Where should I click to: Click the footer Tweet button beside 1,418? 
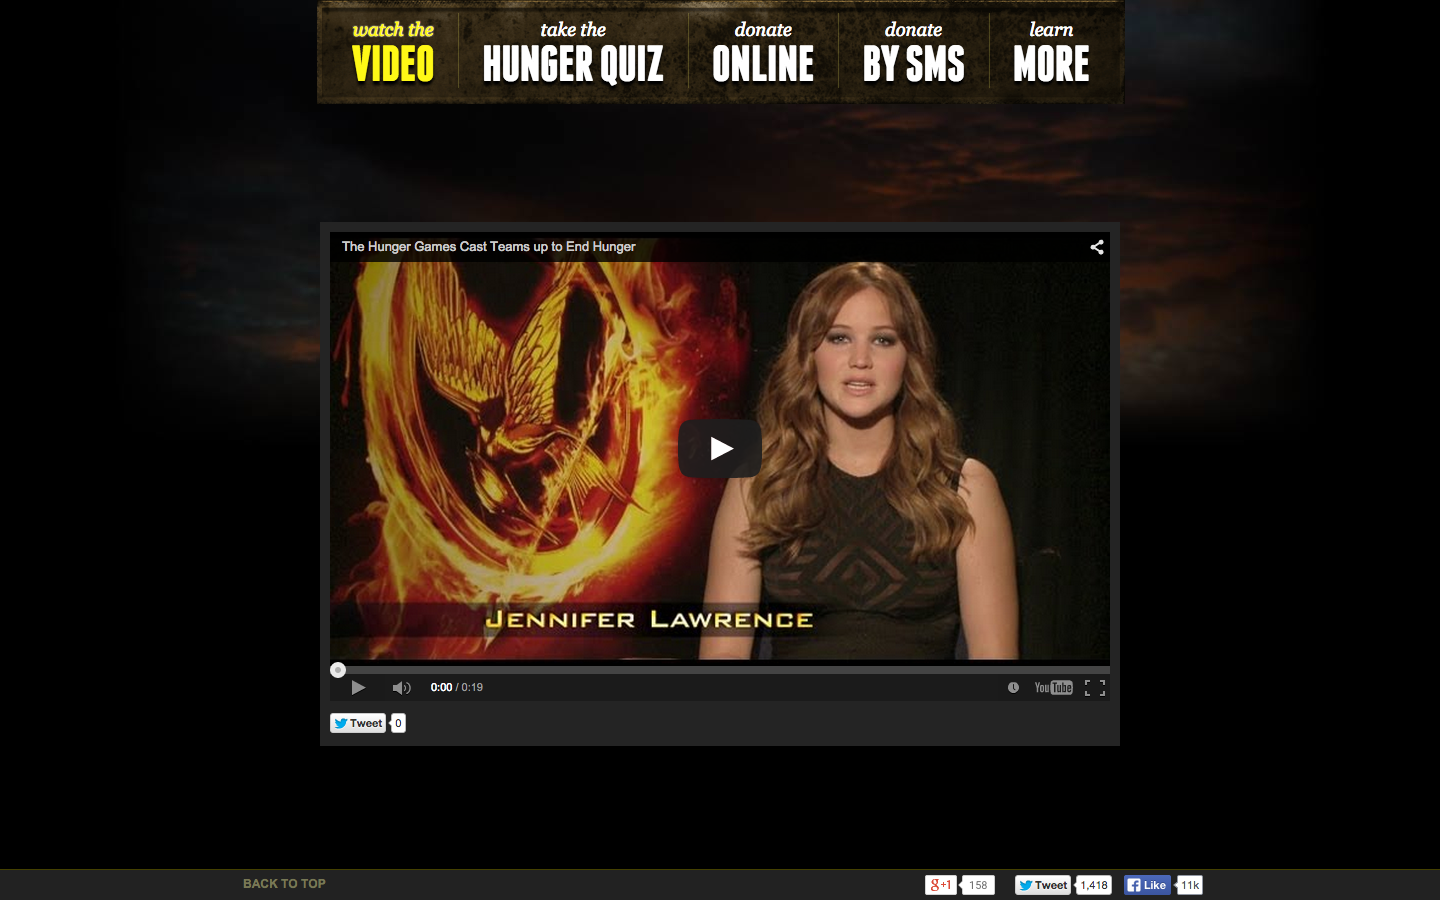[x=1043, y=885]
